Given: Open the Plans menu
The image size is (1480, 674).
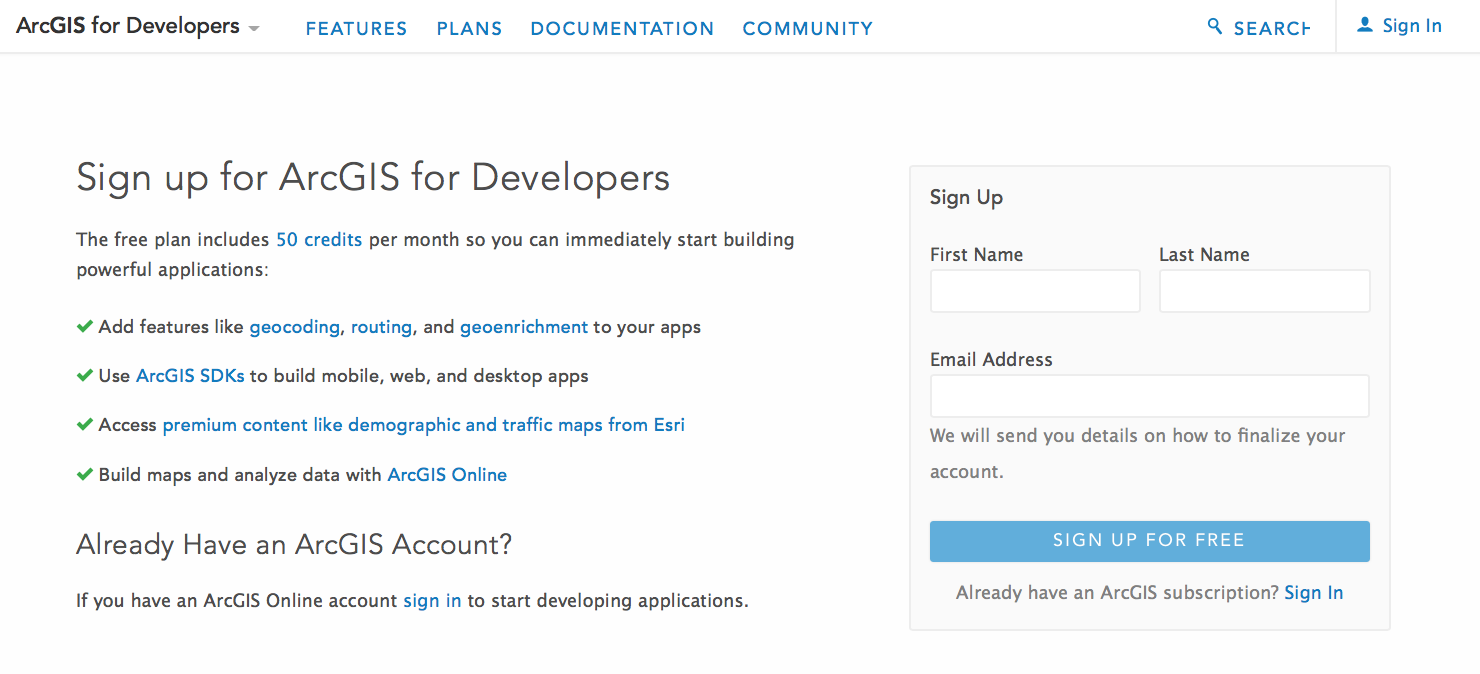Looking at the screenshot, I should tap(469, 29).
